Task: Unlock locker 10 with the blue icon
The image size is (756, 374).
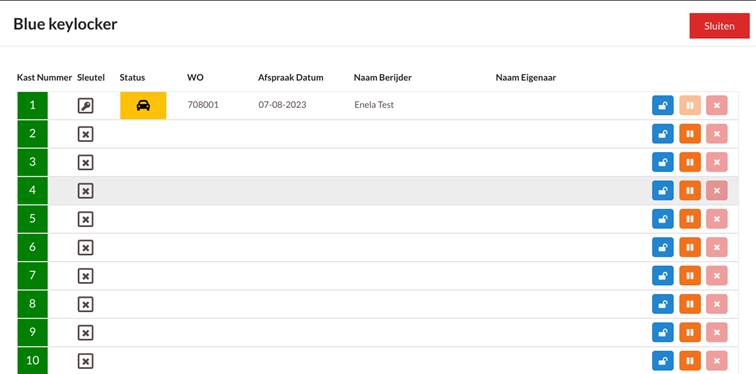Action: (663, 361)
